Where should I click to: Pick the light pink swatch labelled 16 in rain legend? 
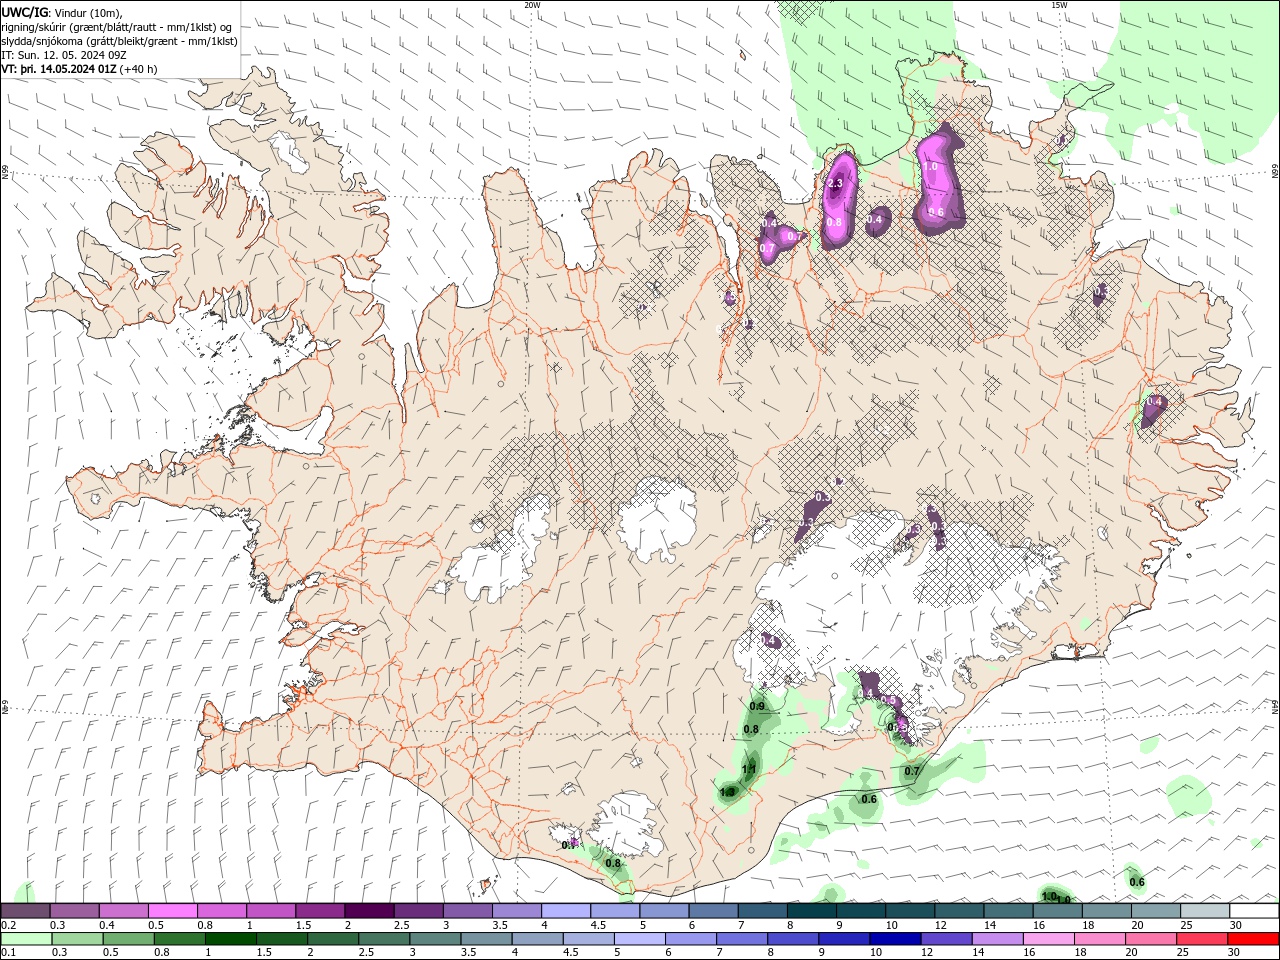1047,939
